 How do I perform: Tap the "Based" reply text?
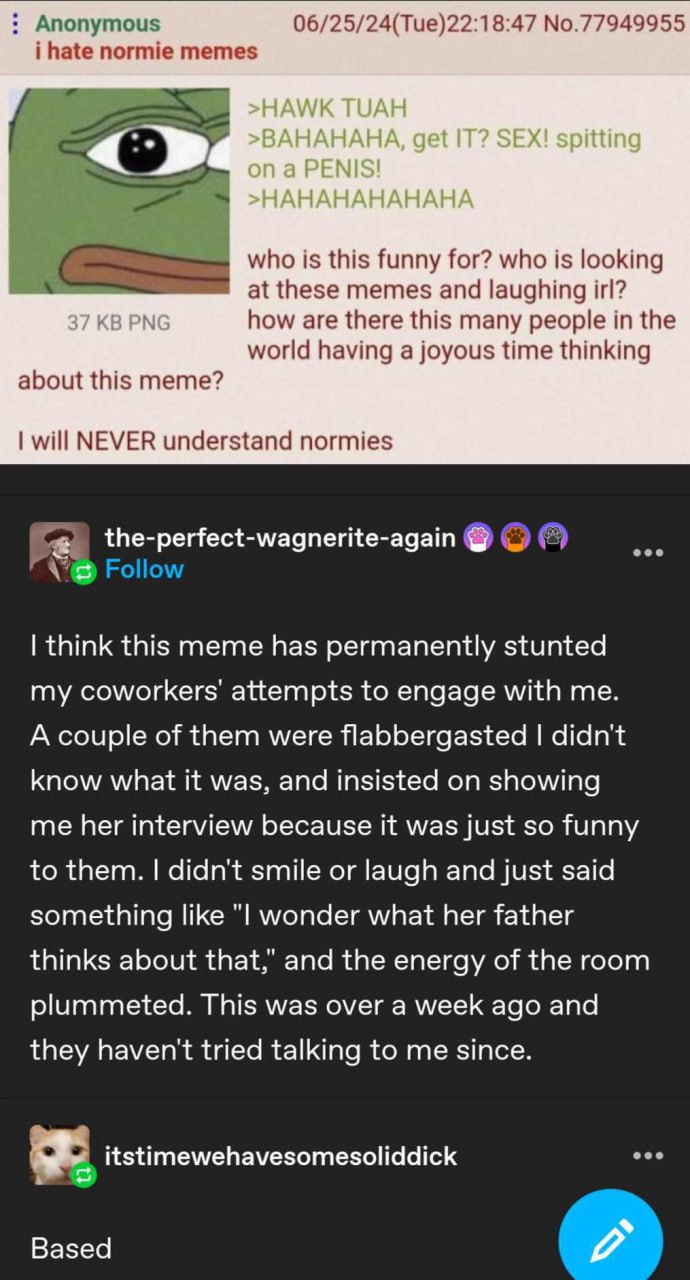click(x=71, y=1248)
